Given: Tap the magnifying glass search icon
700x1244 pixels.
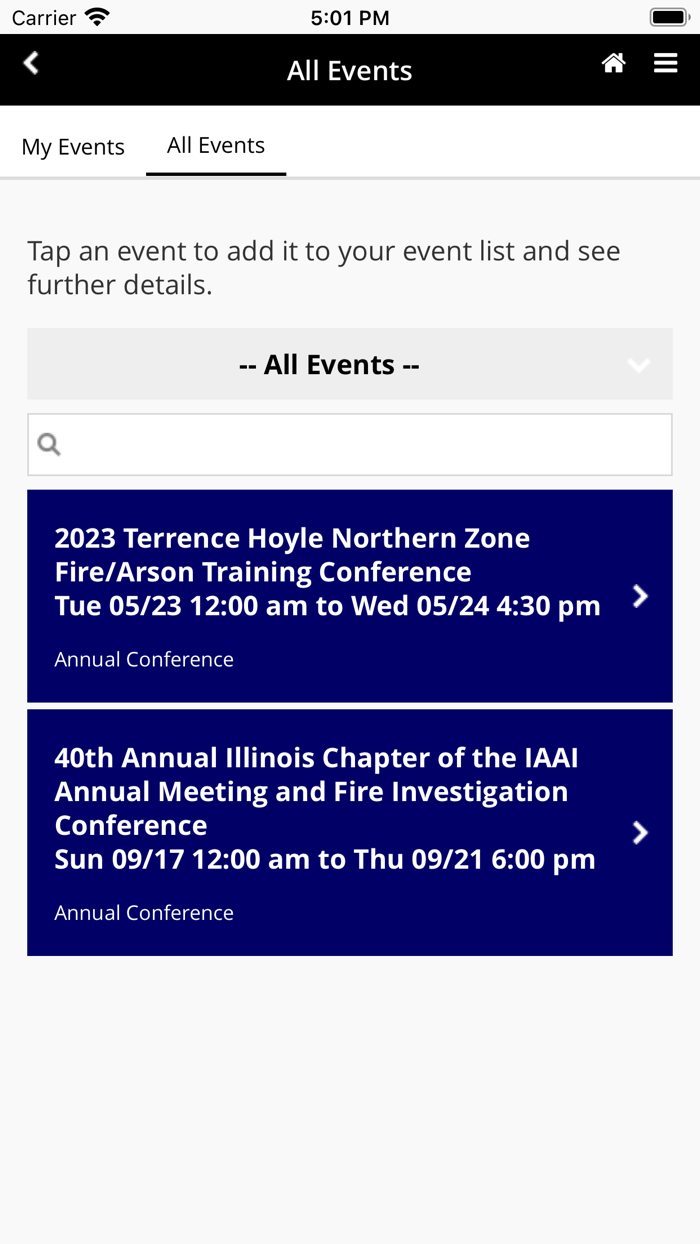Looking at the screenshot, I should click(48, 443).
